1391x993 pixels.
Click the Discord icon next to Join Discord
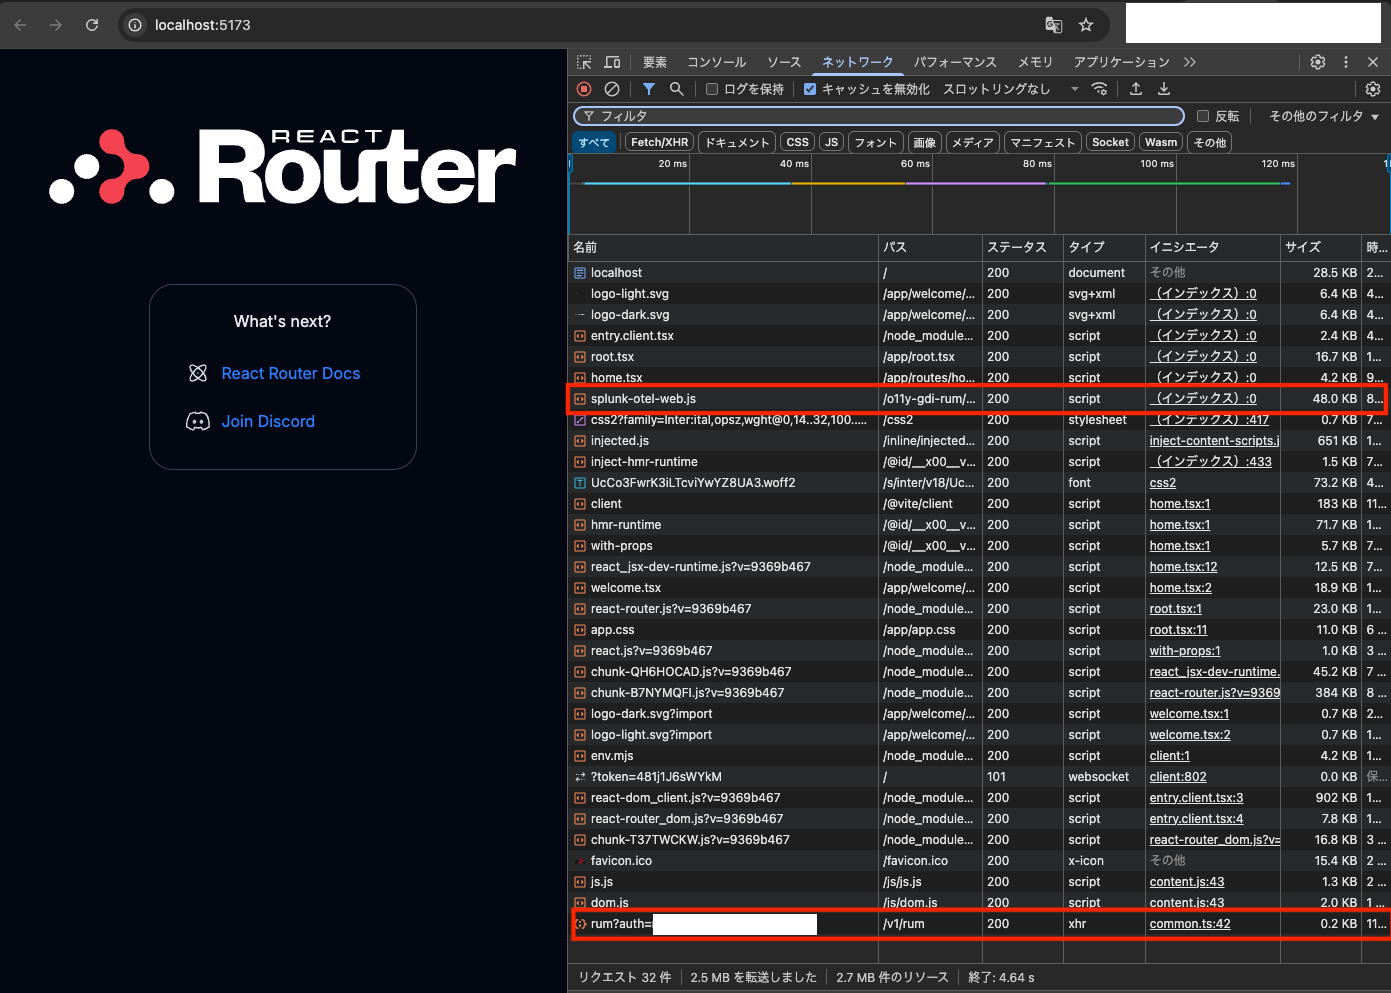[x=198, y=421]
